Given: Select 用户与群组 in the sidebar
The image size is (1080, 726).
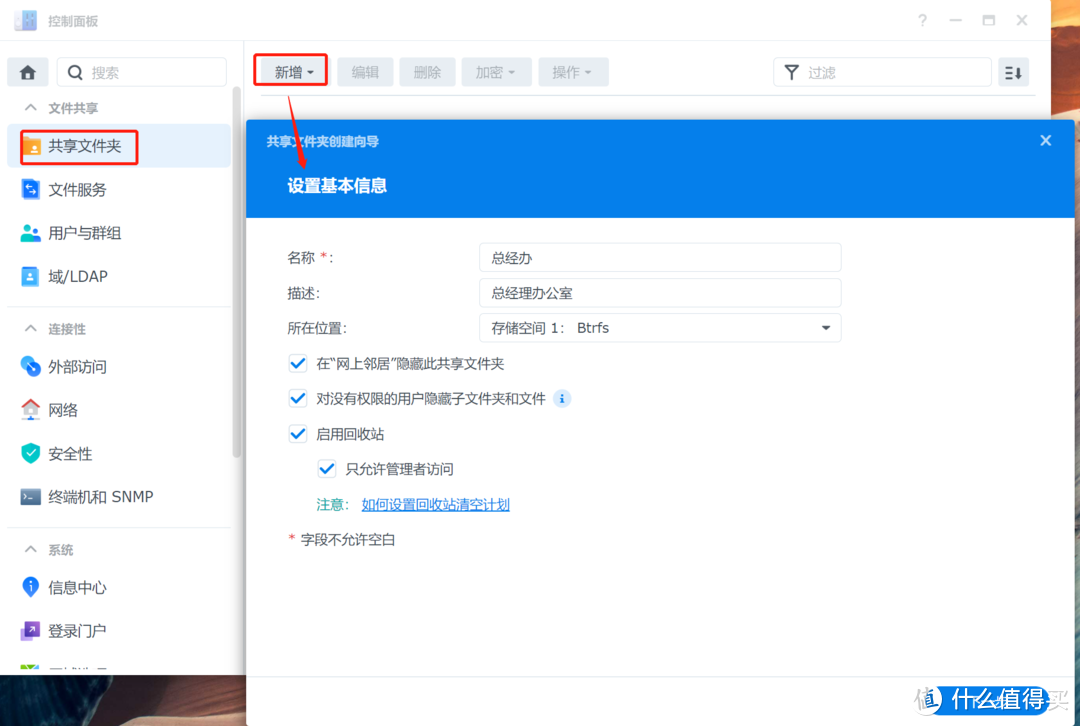Looking at the screenshot, I should click(x=92, y=233).
